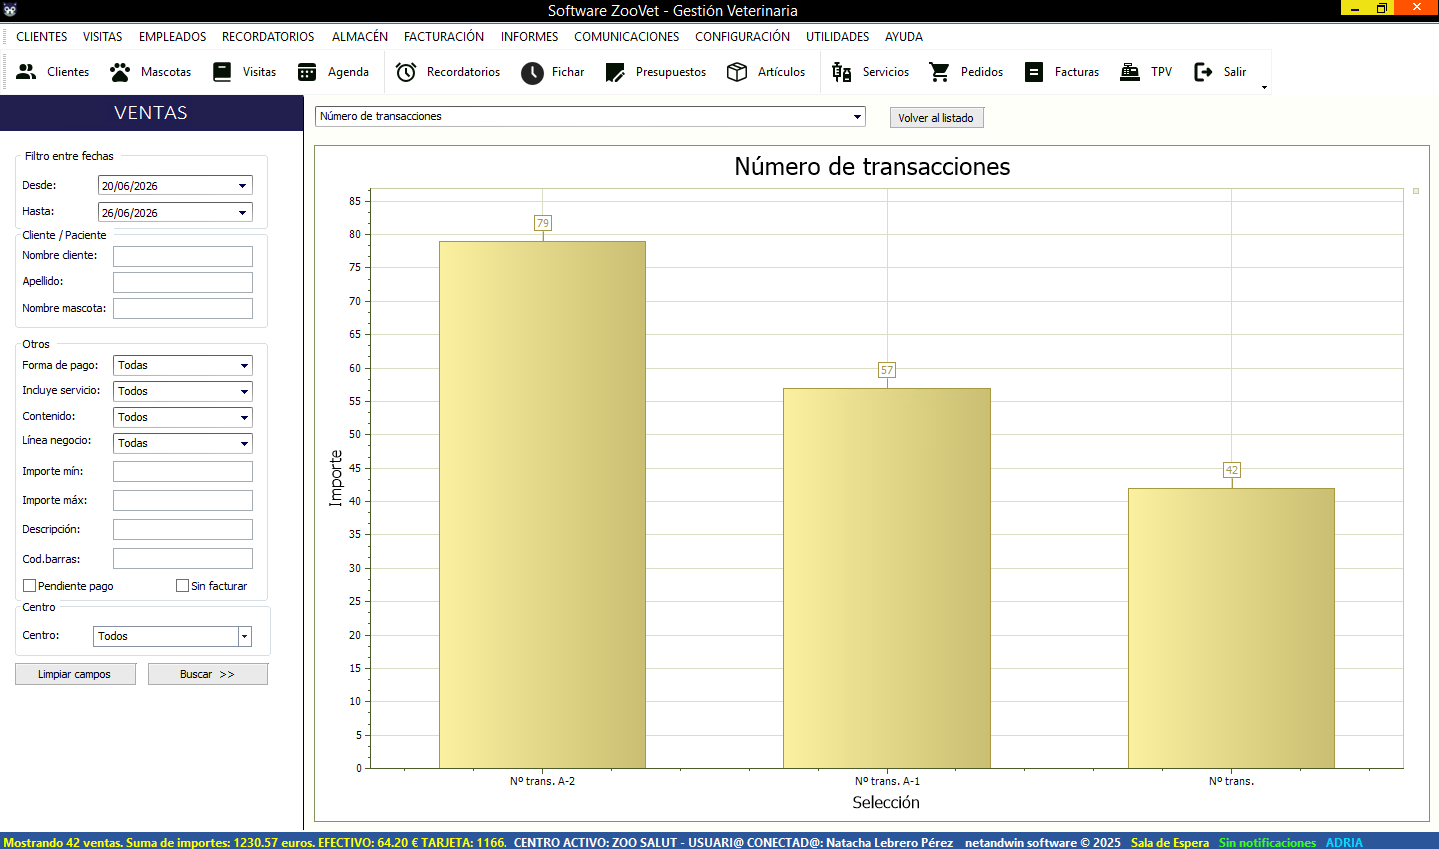This screenshot has height=849, width=1439.
Task: Open the RECORDATORIOS menu
Action: pos(268,37)
